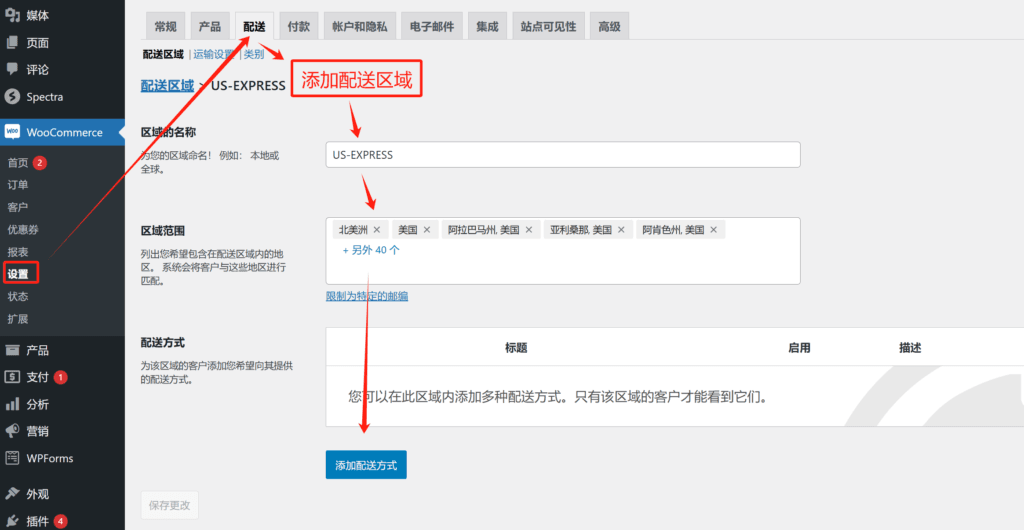Remove the 阿肯色州, 美国 tag
This screenshot has width=1024, height=530.
pyautogui.click(x=713, y=230)
